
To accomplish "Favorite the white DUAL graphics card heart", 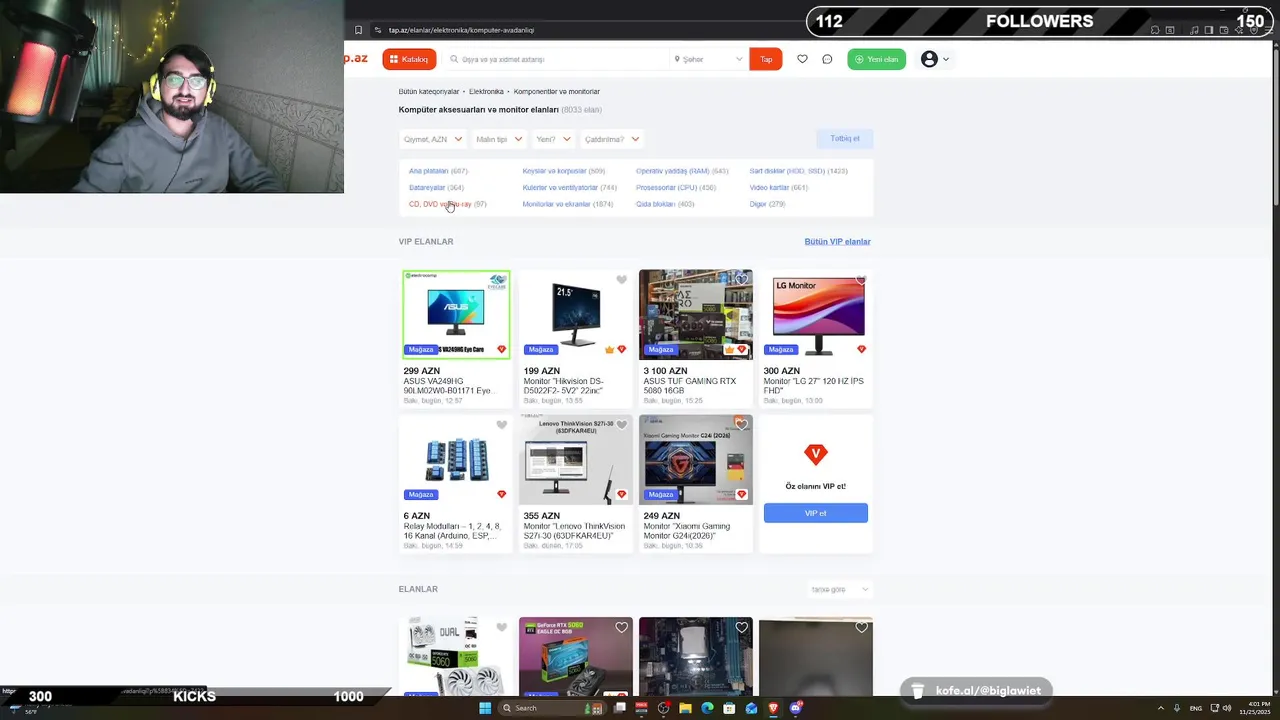I will [502, 628].
